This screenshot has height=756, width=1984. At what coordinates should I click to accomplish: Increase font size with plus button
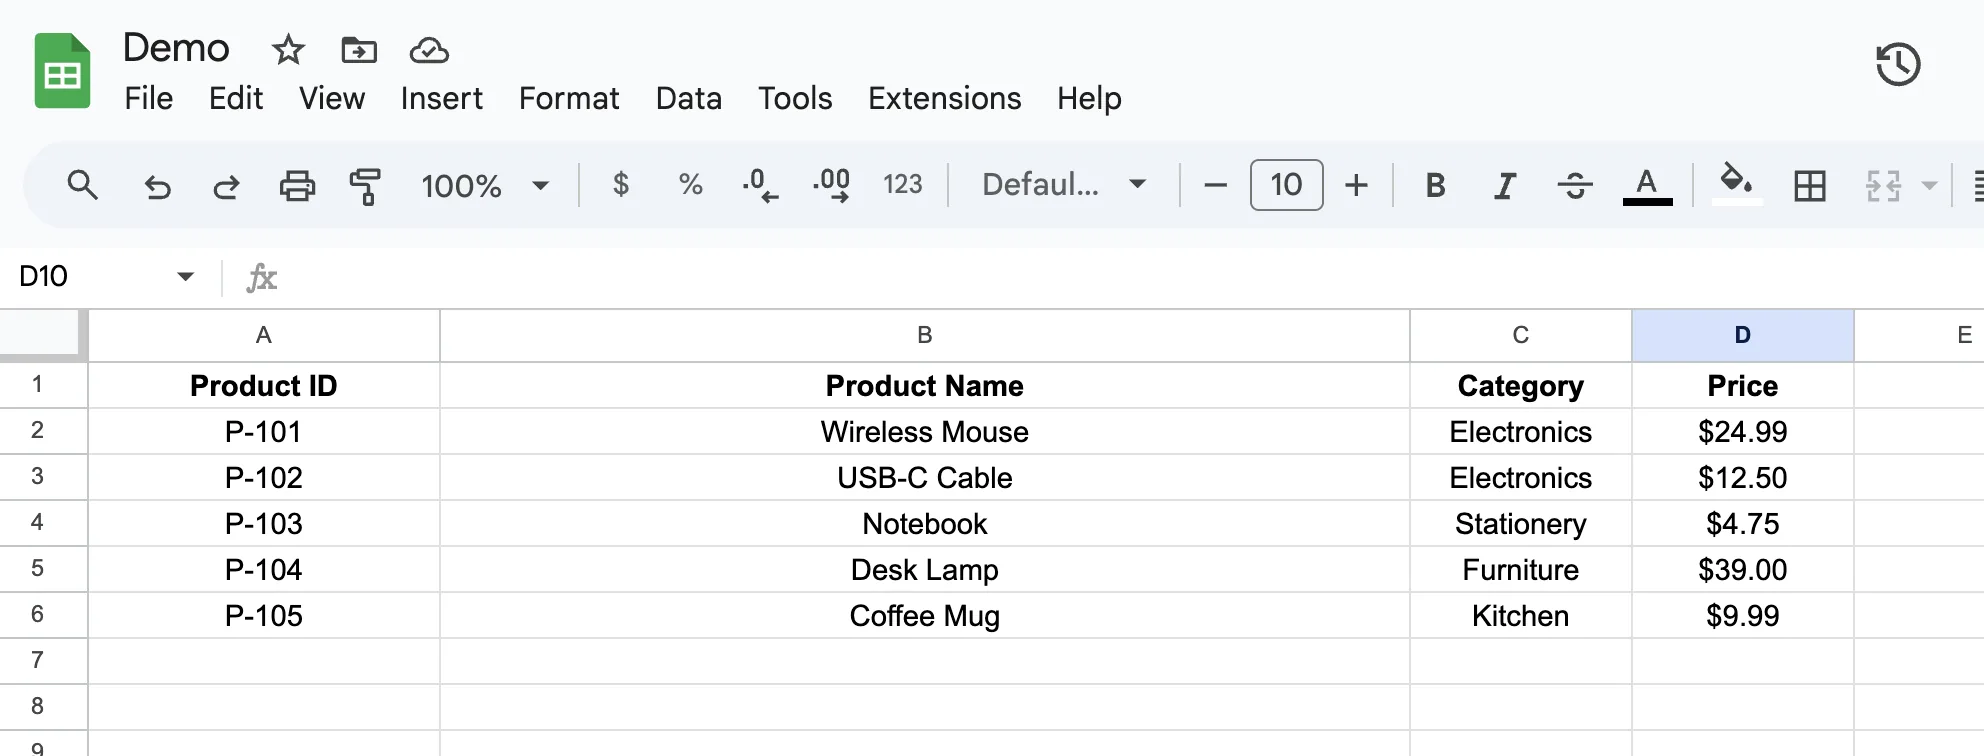click(1356, 185)
